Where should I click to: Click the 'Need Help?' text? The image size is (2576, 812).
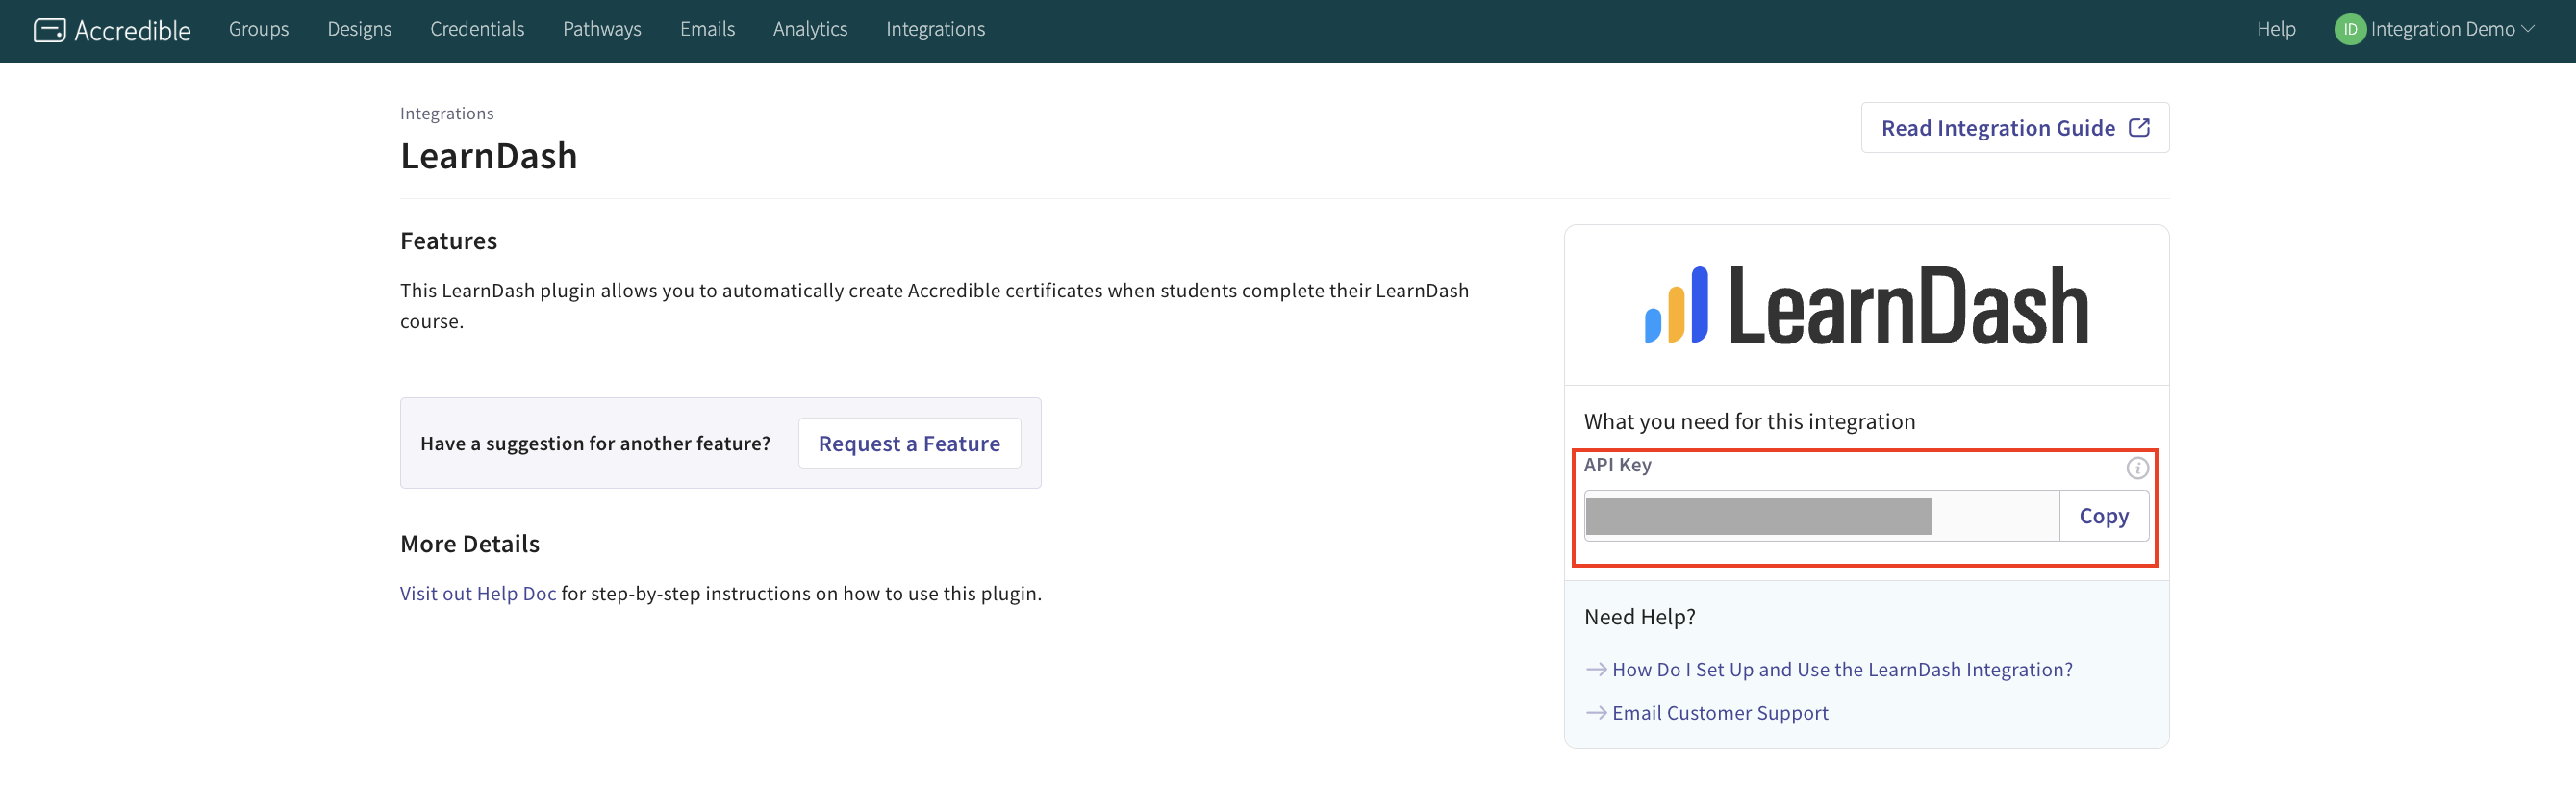tap(1640, 617)
